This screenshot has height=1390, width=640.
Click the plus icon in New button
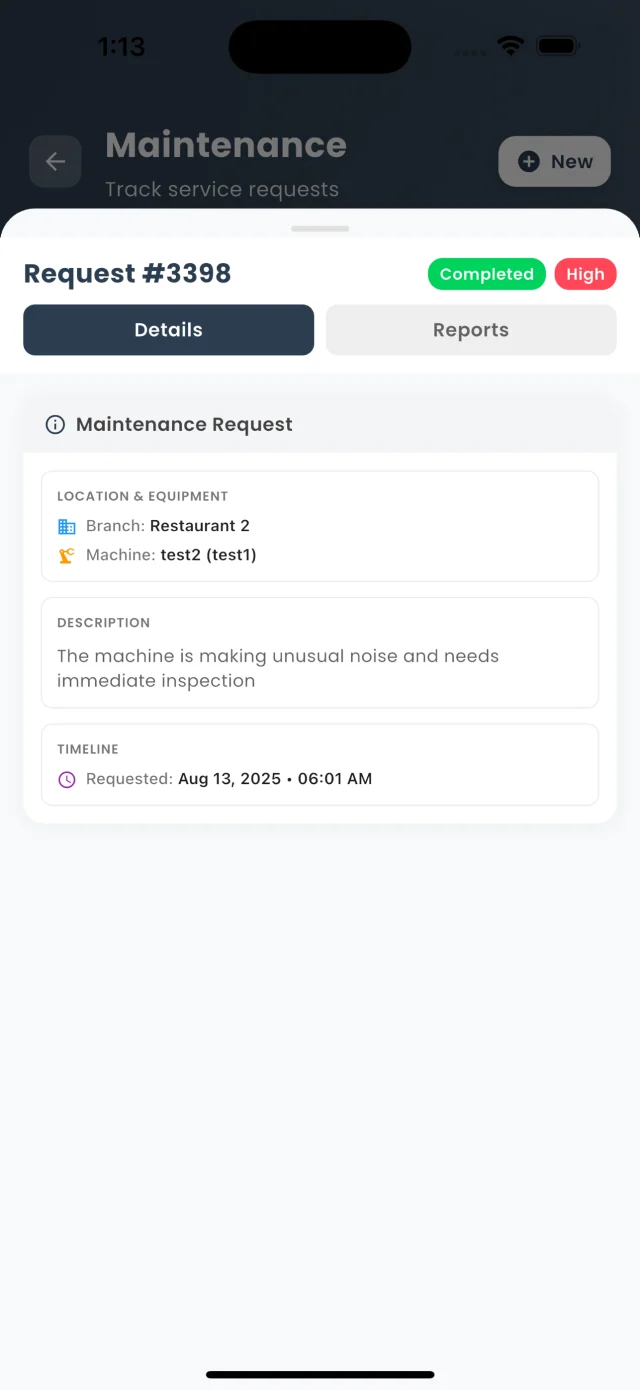pyautogui.click(x=529, y=162)
